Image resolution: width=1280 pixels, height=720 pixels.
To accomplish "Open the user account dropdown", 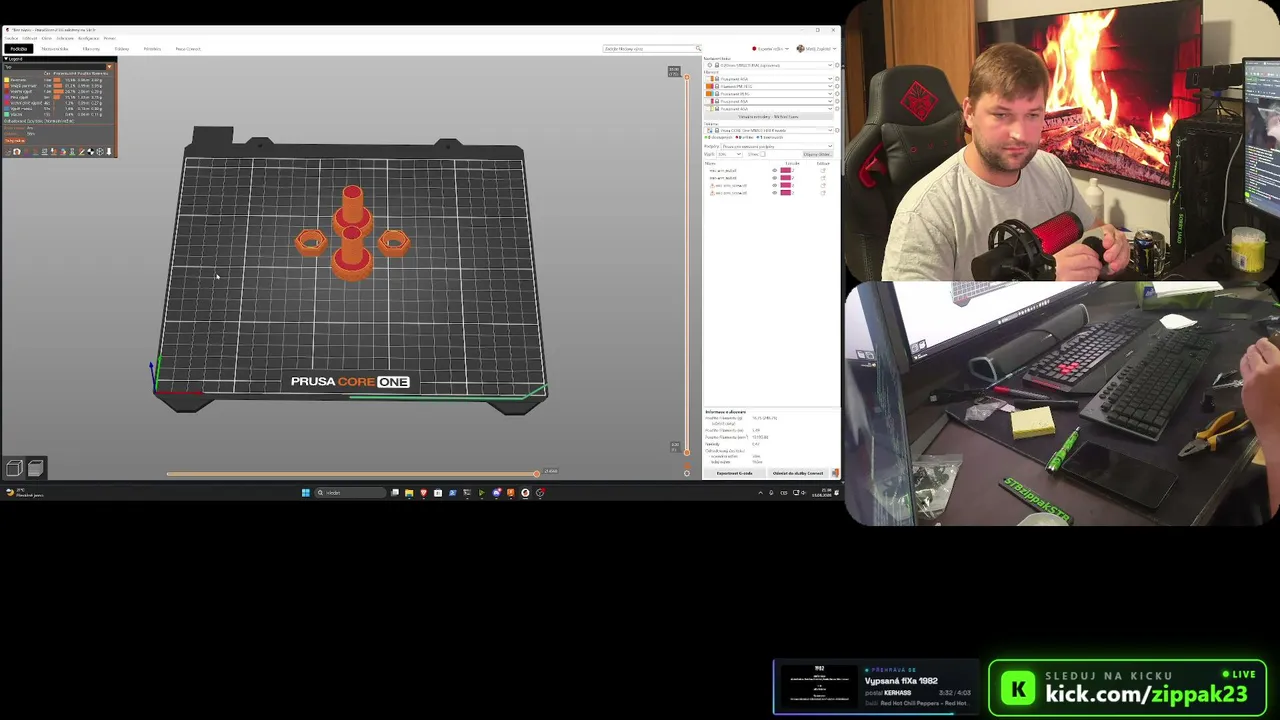I will (x=816, y=49).
